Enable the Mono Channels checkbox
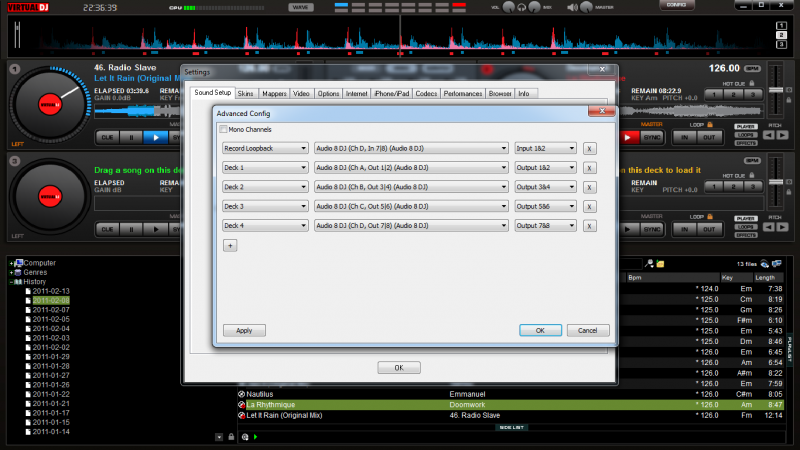This screenshot has width=800, height=450. [224, 129]
